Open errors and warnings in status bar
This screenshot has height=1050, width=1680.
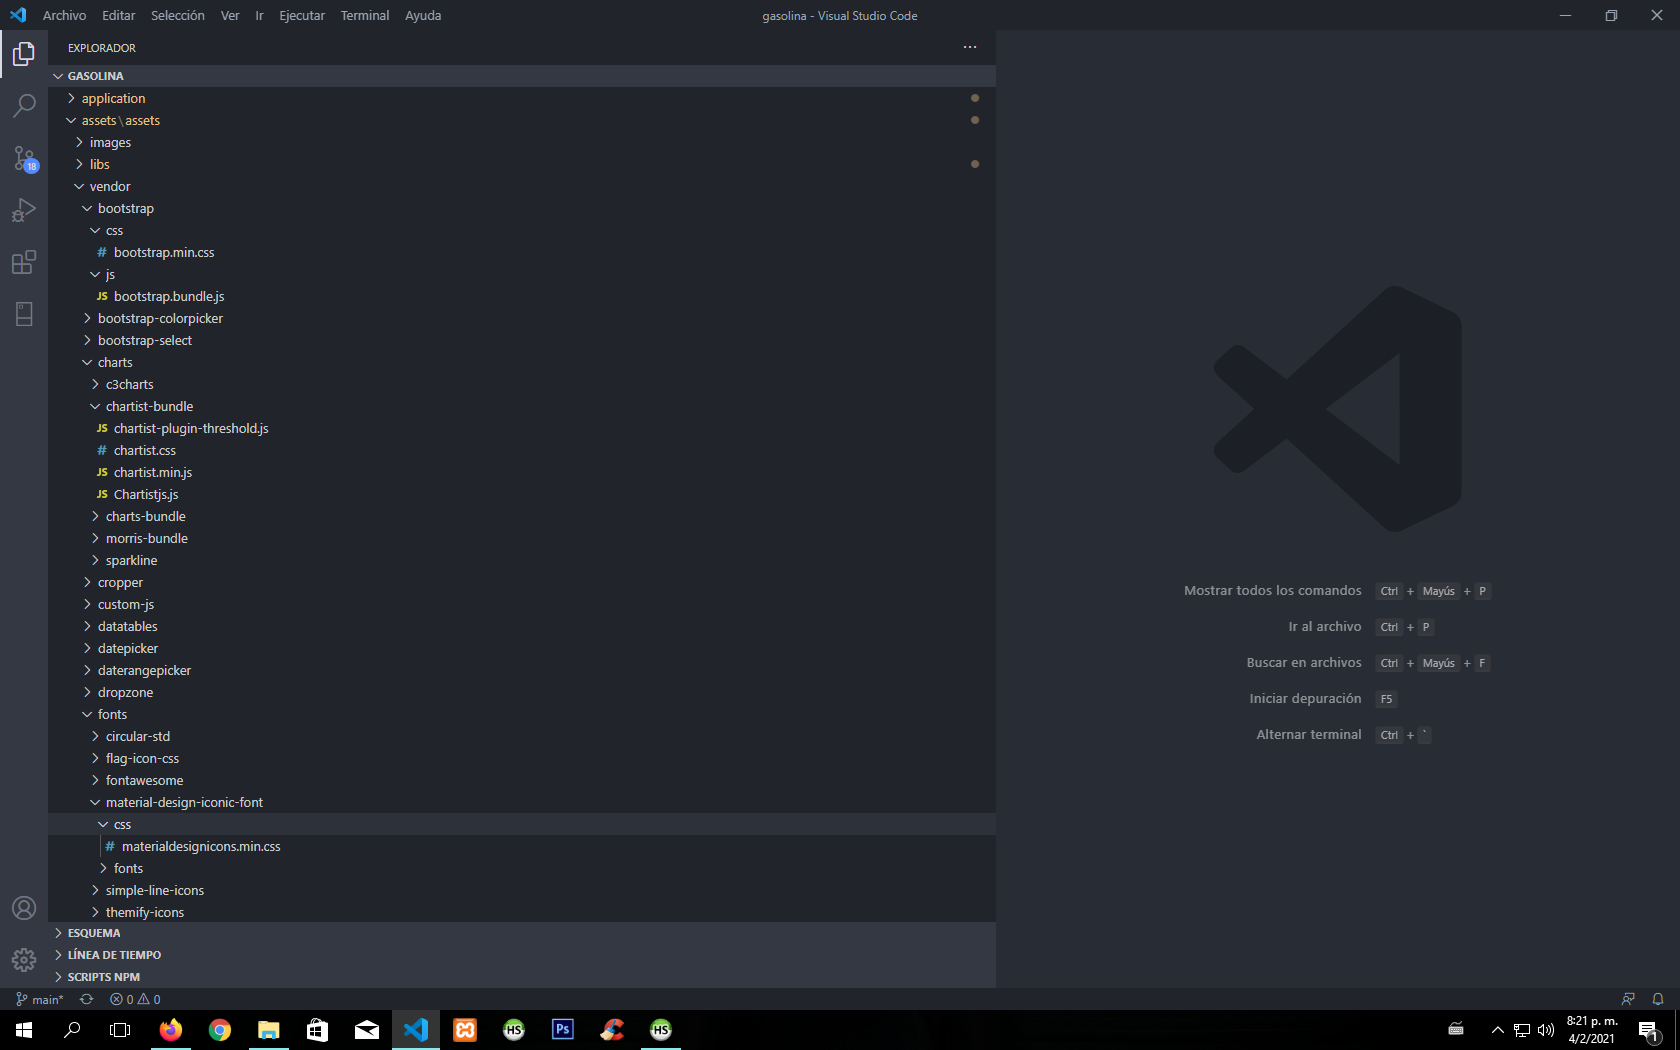135,999
